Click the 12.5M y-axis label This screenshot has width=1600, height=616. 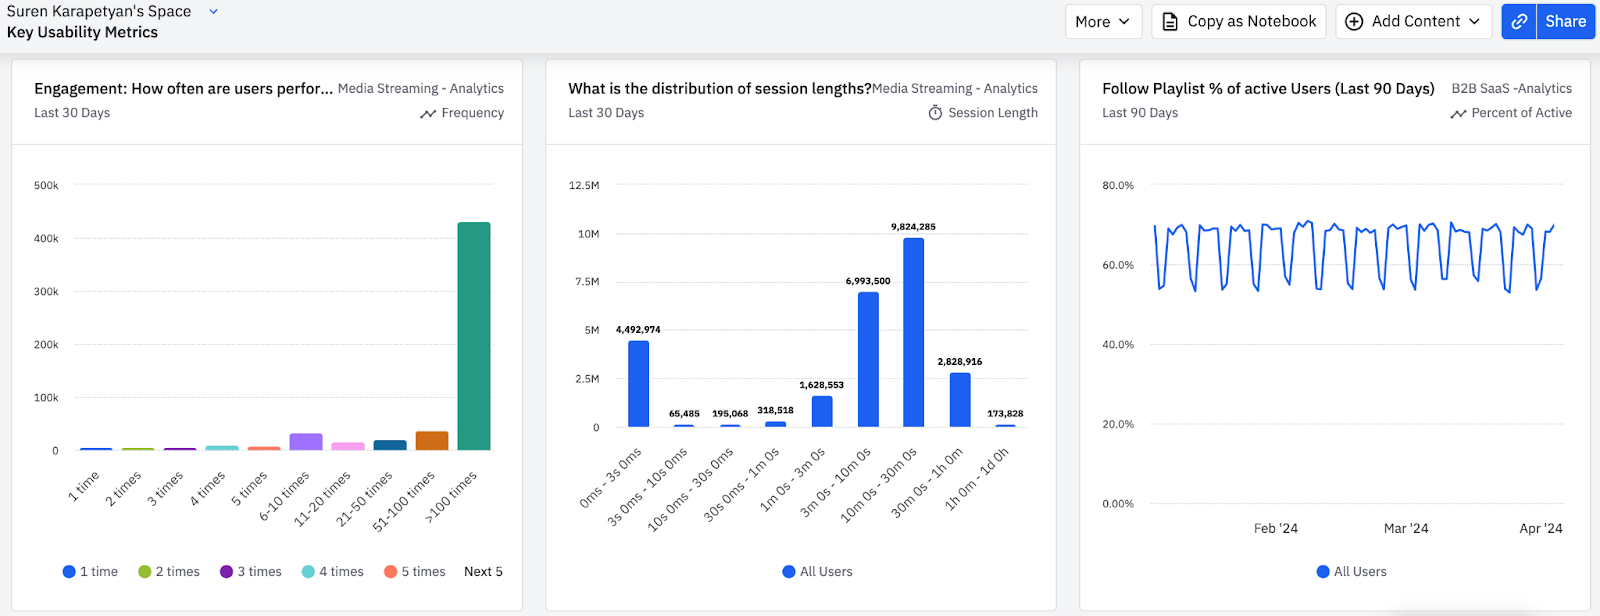[584, 186]
